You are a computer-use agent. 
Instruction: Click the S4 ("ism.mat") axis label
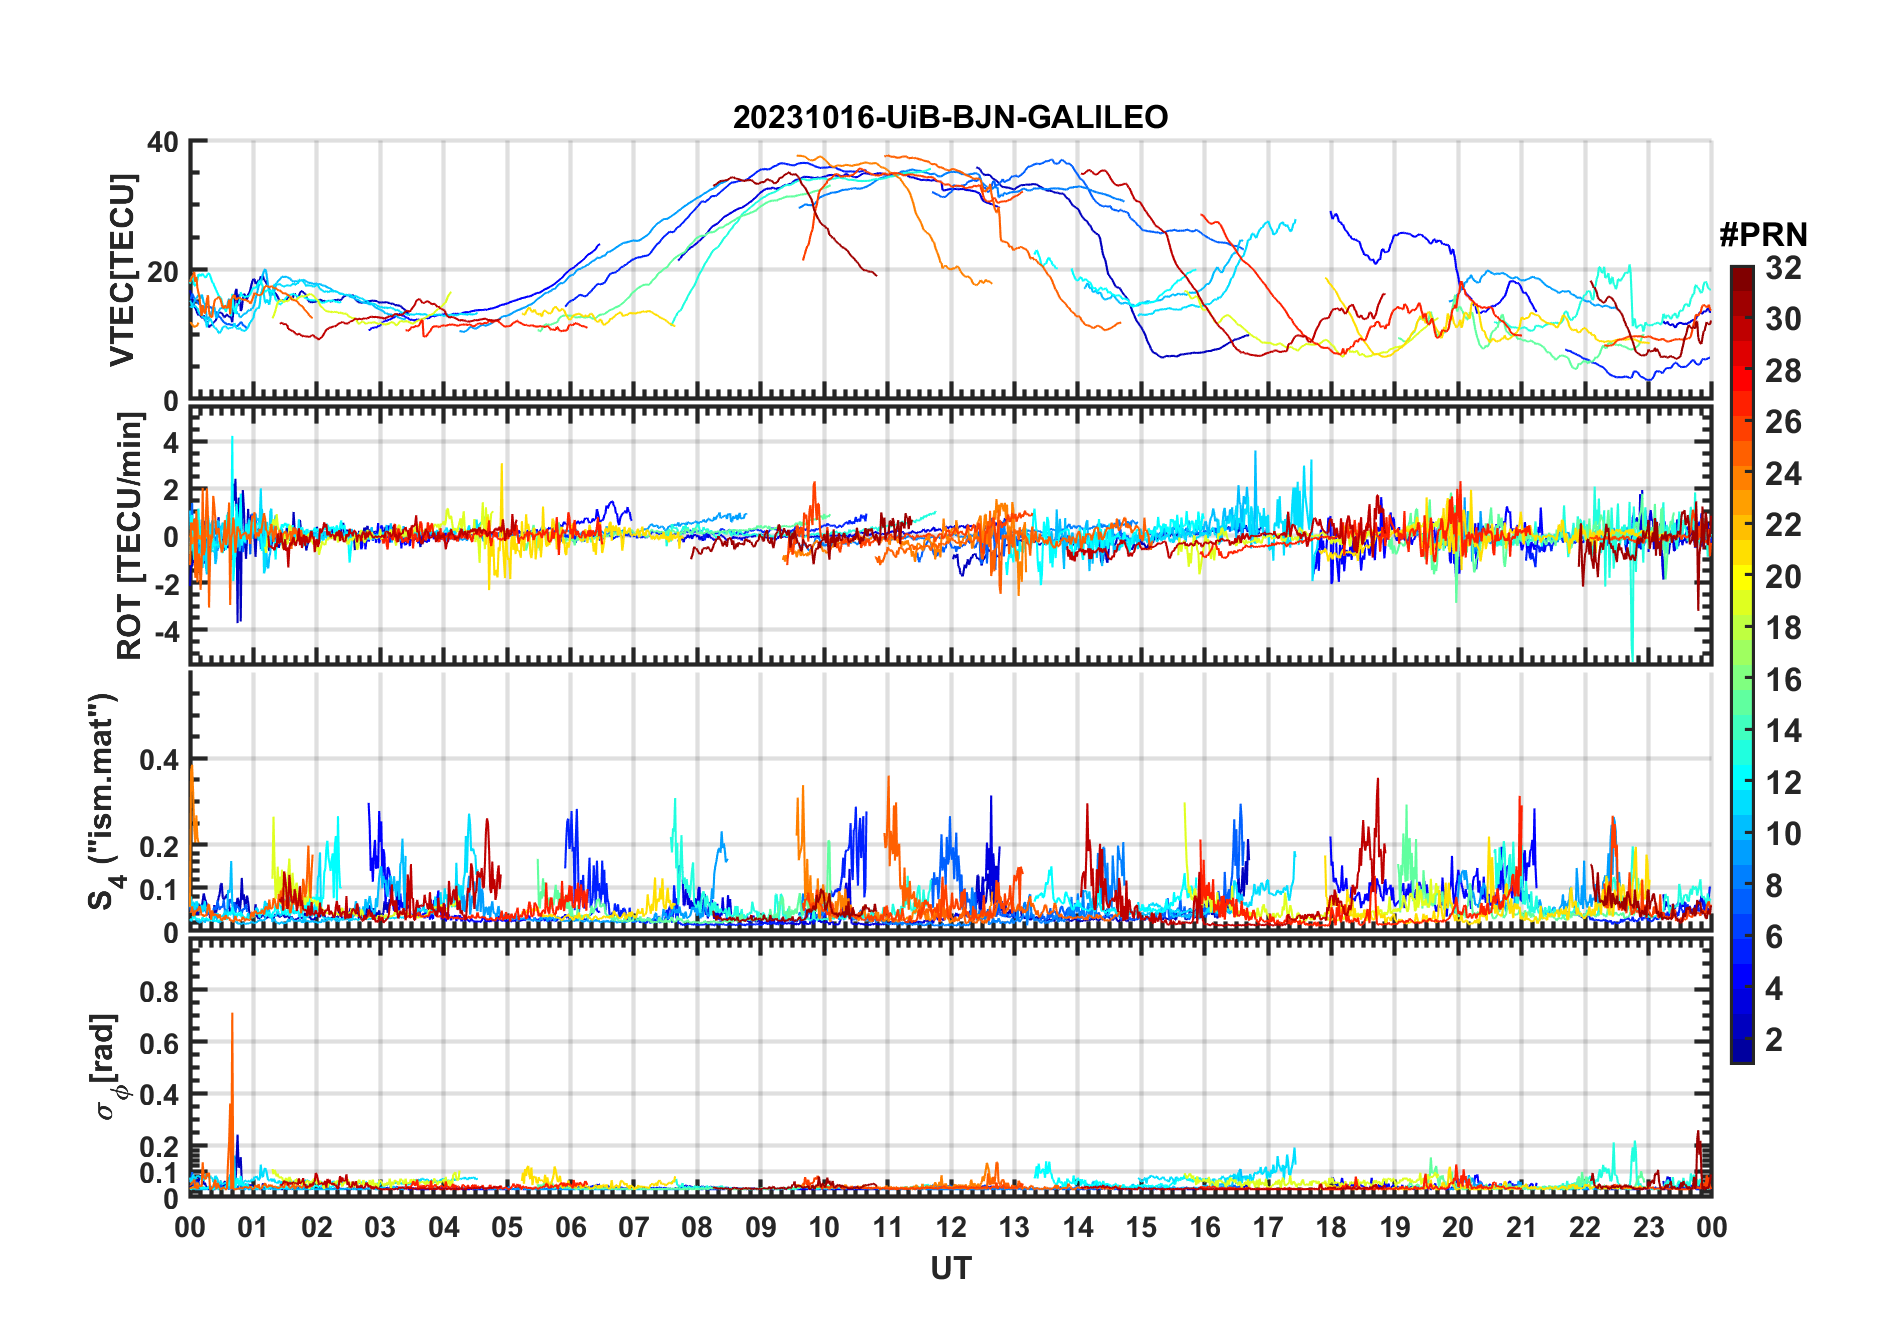click(x=104, y=801)
